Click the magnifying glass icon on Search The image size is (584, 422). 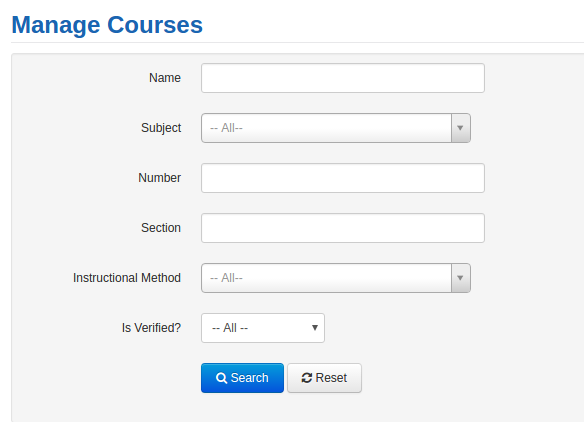[221, 378]
